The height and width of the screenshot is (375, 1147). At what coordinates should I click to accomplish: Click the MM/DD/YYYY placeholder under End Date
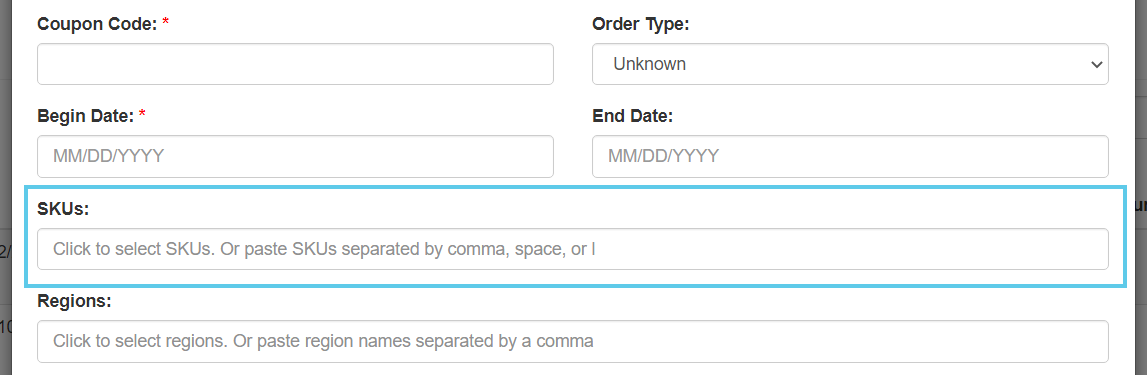coord(663,156)
